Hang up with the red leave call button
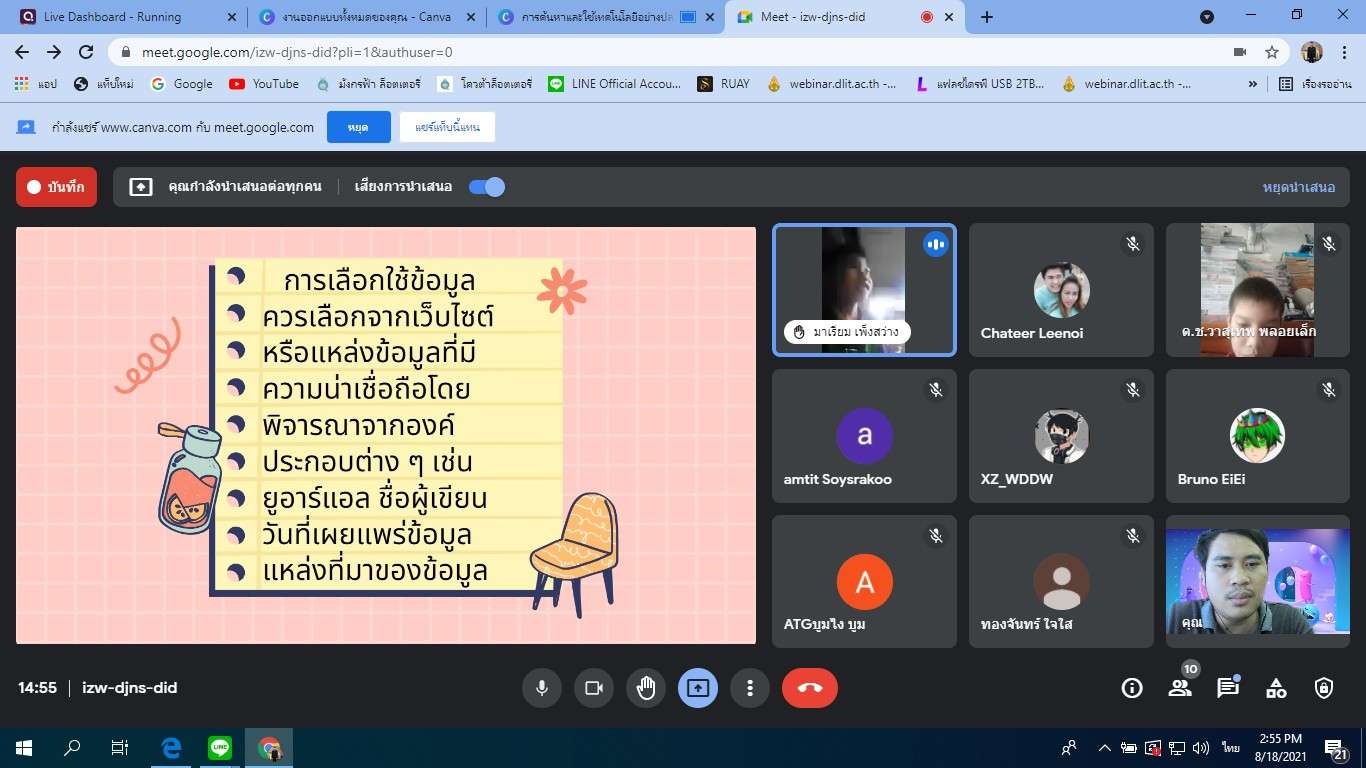Screen dimensions: 1366x768 809,688
